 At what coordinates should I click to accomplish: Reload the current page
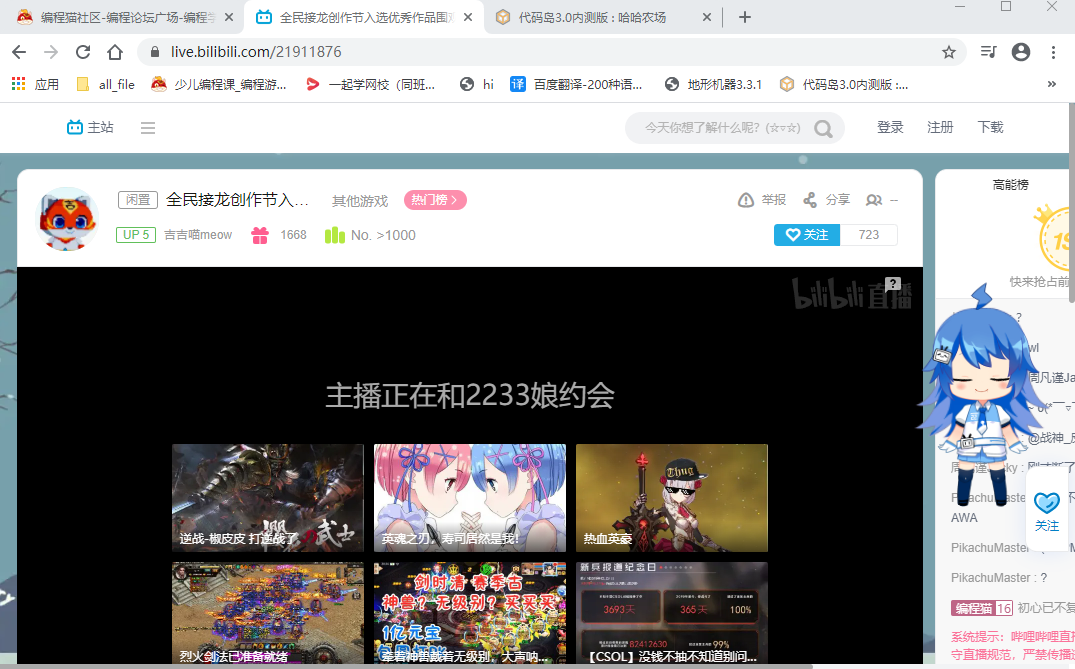coord(83,52)
